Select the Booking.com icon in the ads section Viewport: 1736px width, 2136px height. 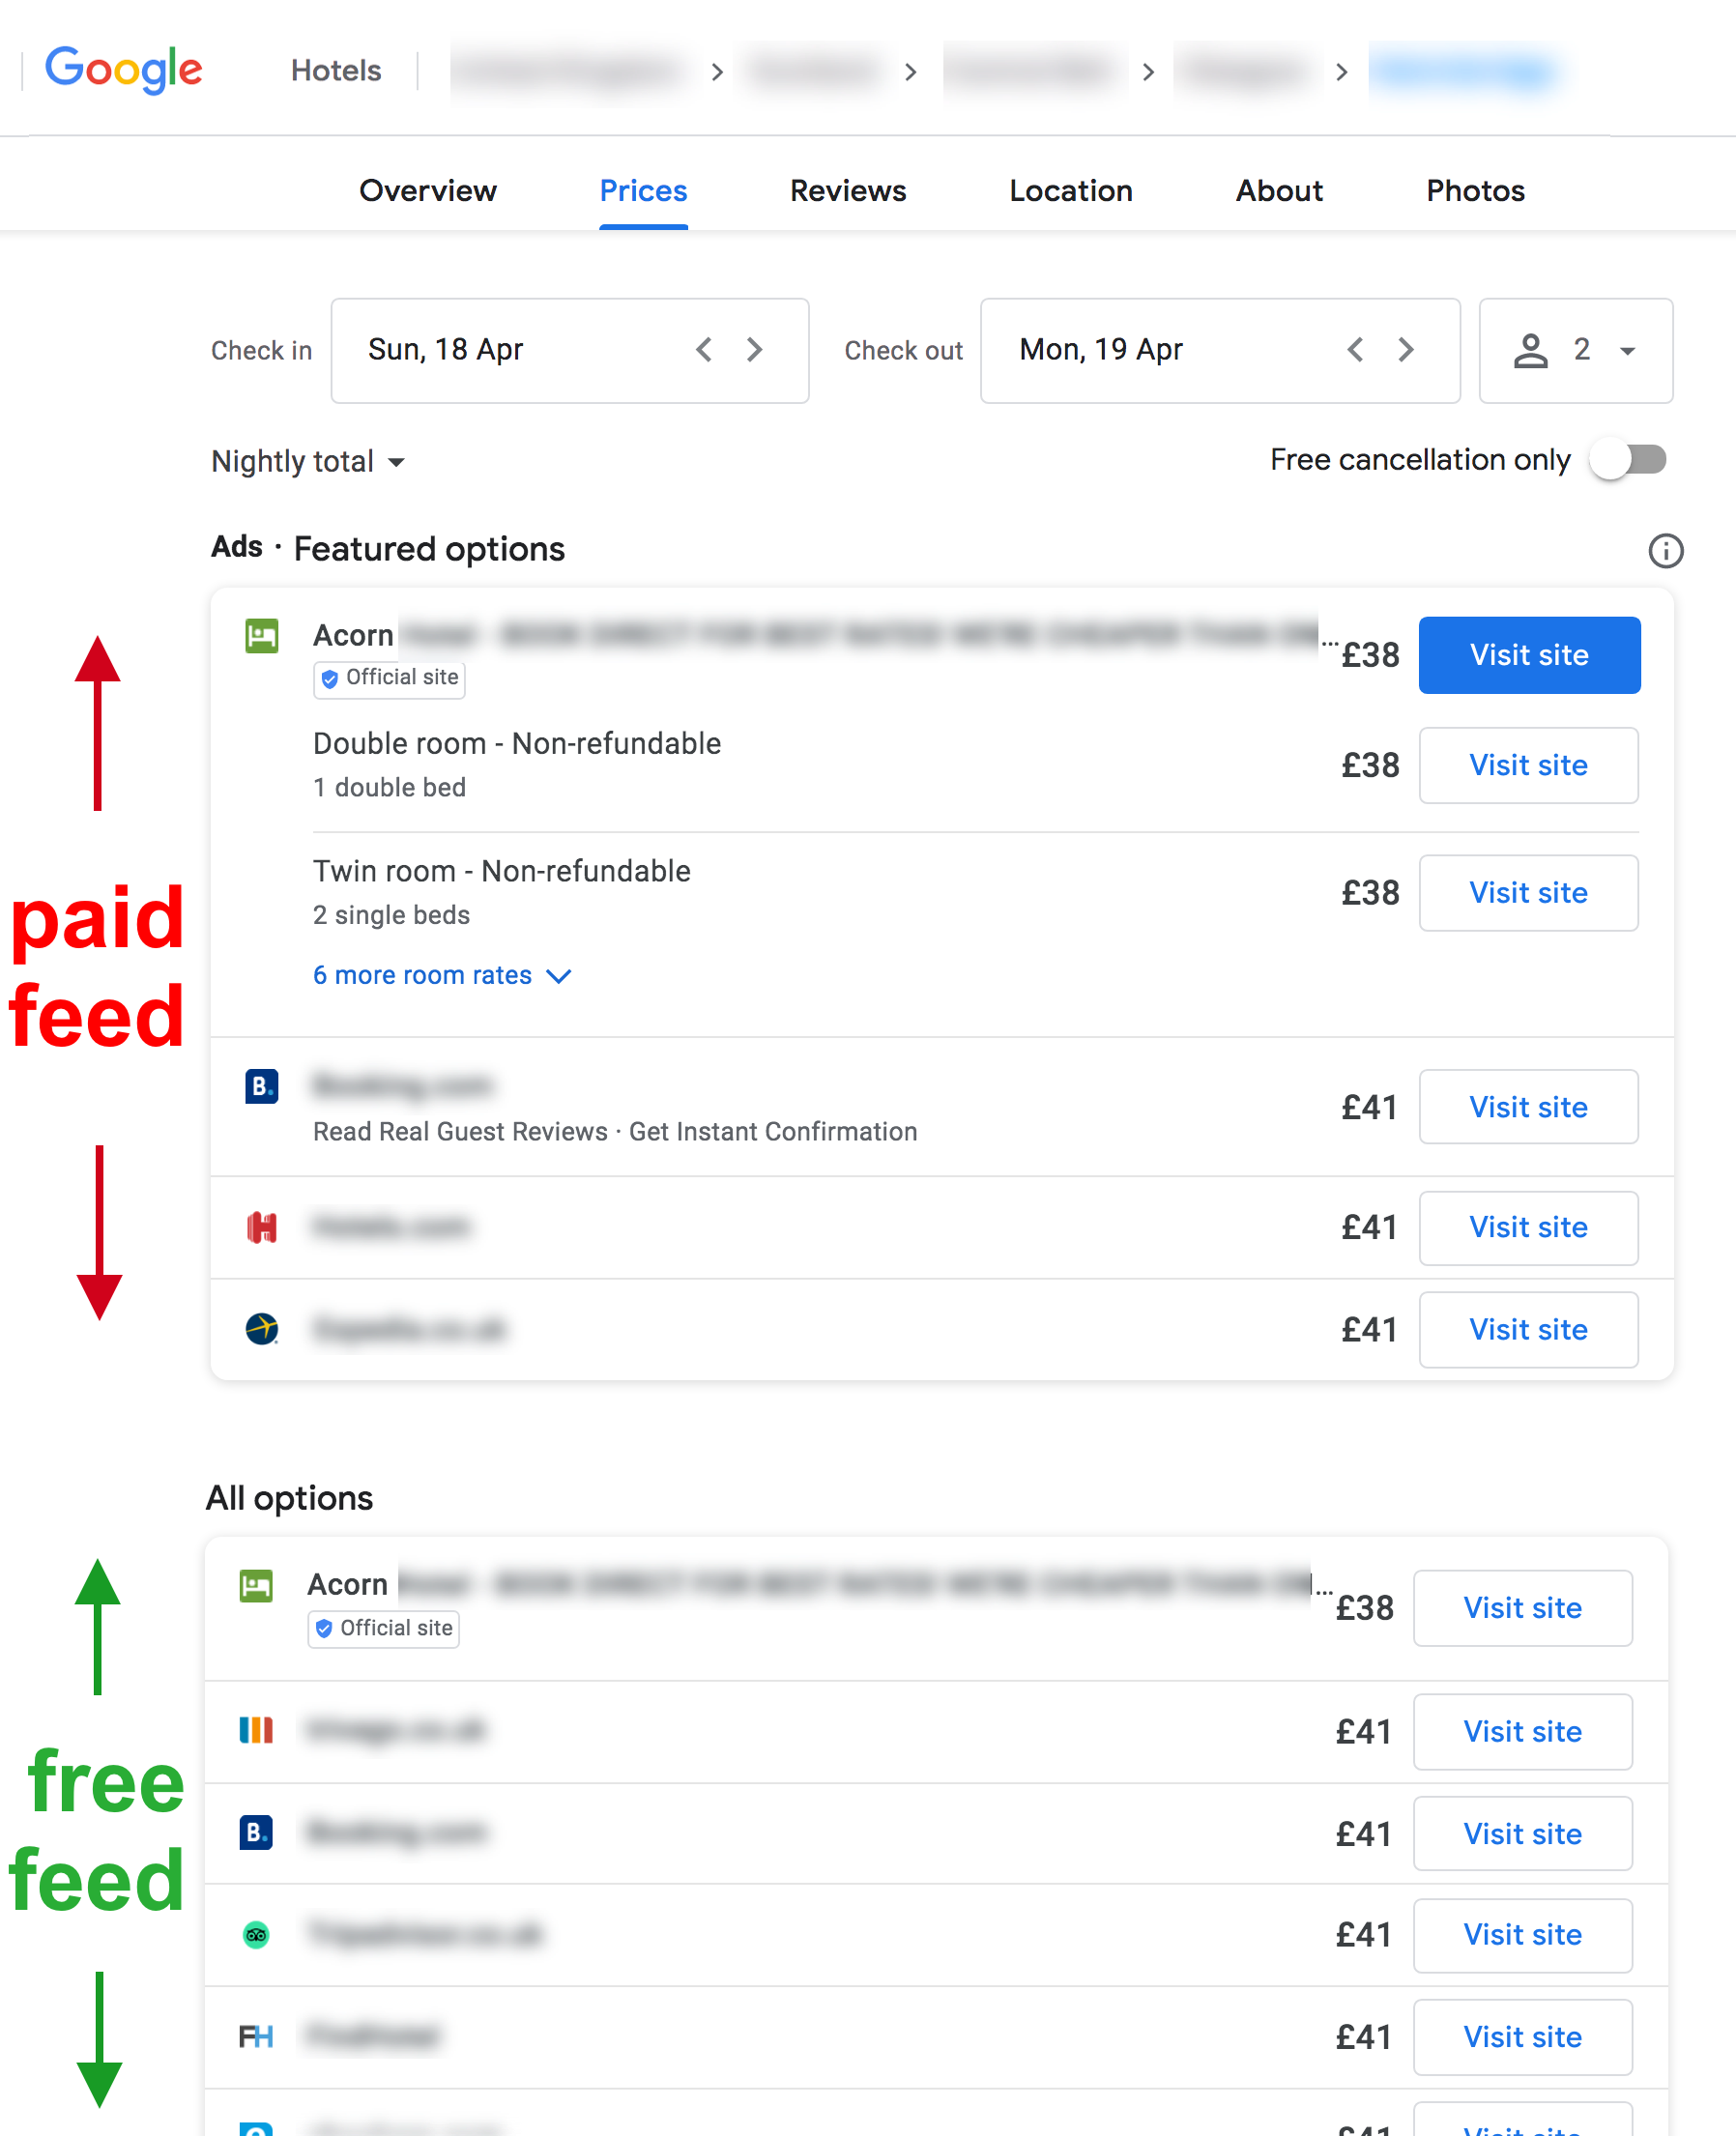pos(261,1087)
